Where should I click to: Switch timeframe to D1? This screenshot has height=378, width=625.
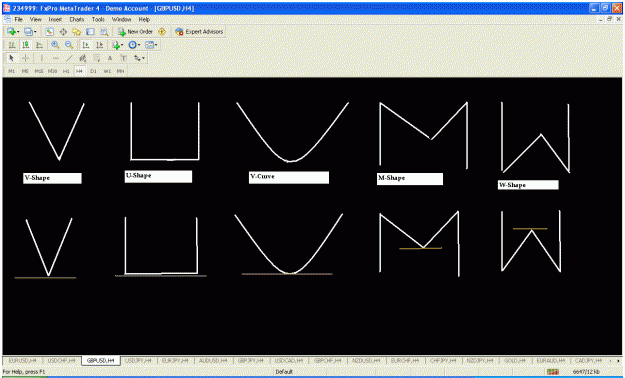tap(93, 71)
